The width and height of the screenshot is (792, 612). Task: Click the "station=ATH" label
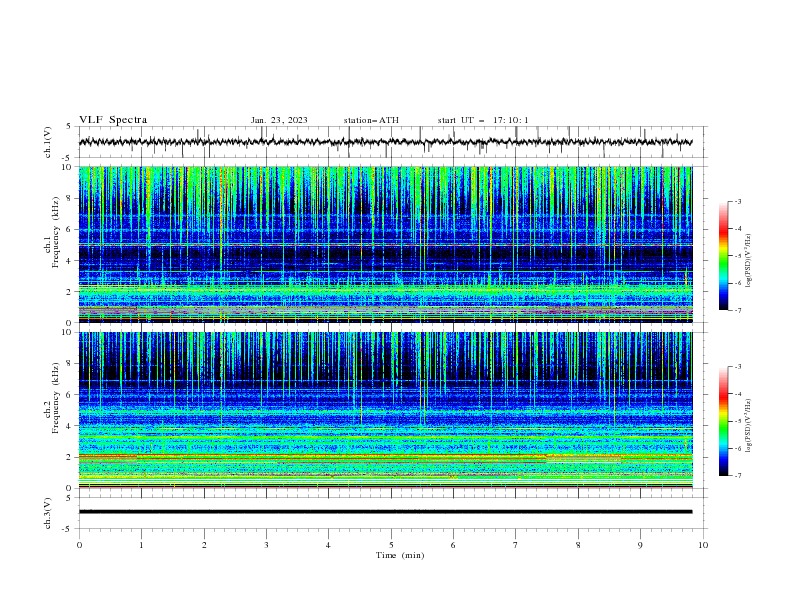click(x=371, y=120)
